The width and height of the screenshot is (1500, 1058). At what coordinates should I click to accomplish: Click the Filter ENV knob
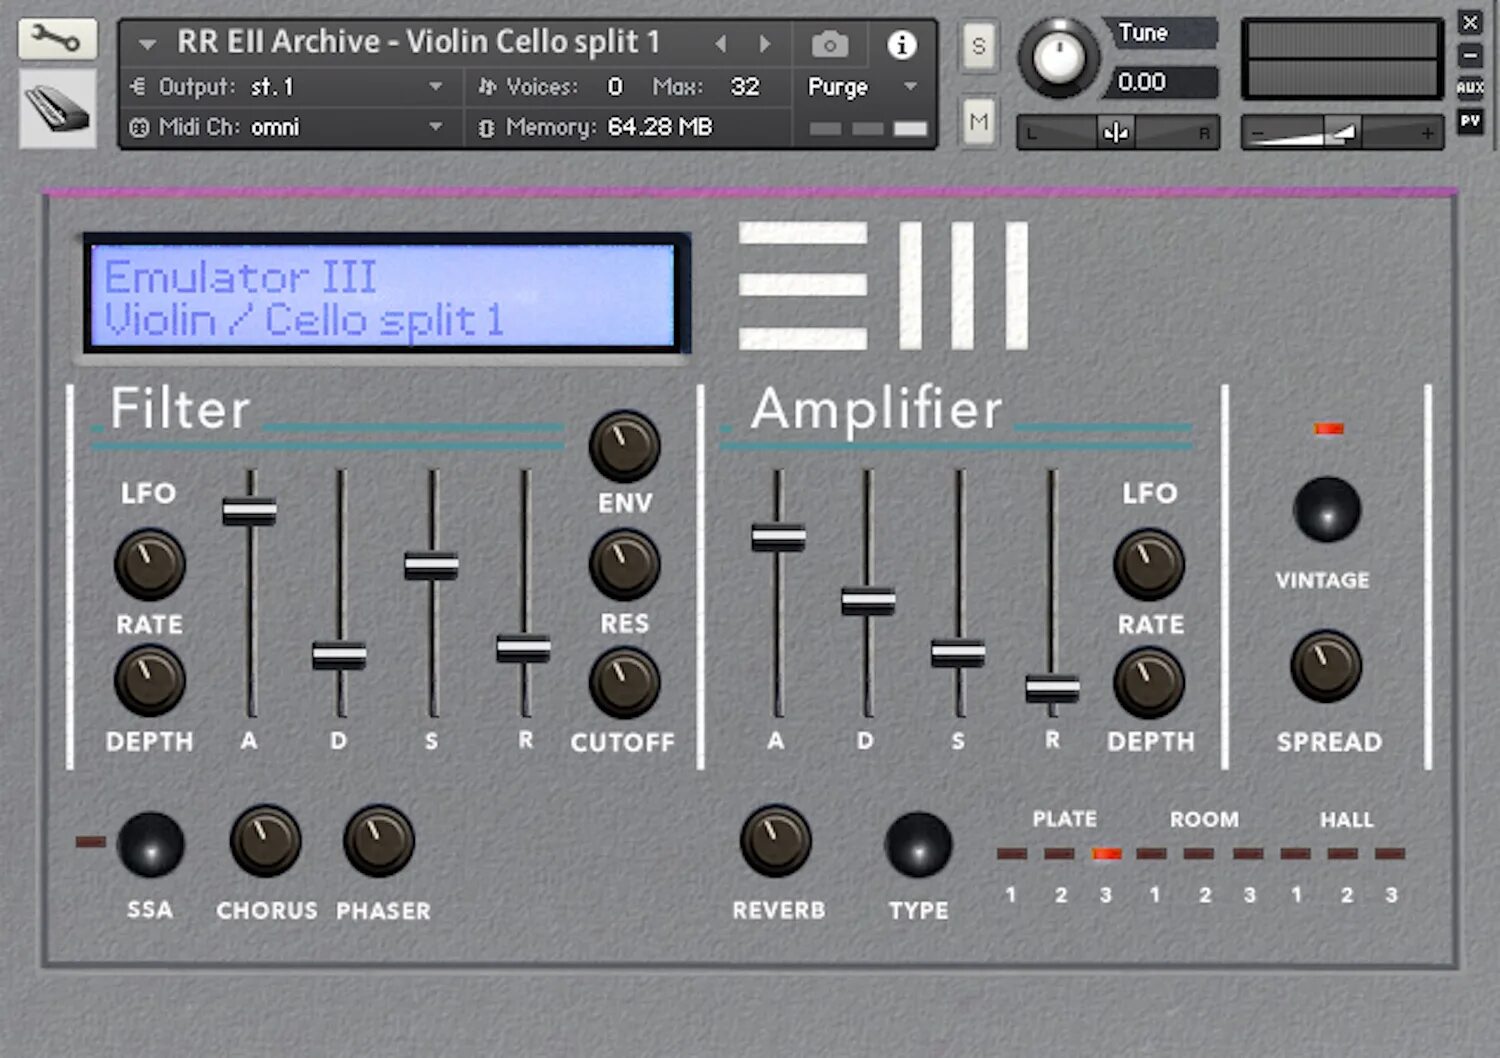(624, 446)
